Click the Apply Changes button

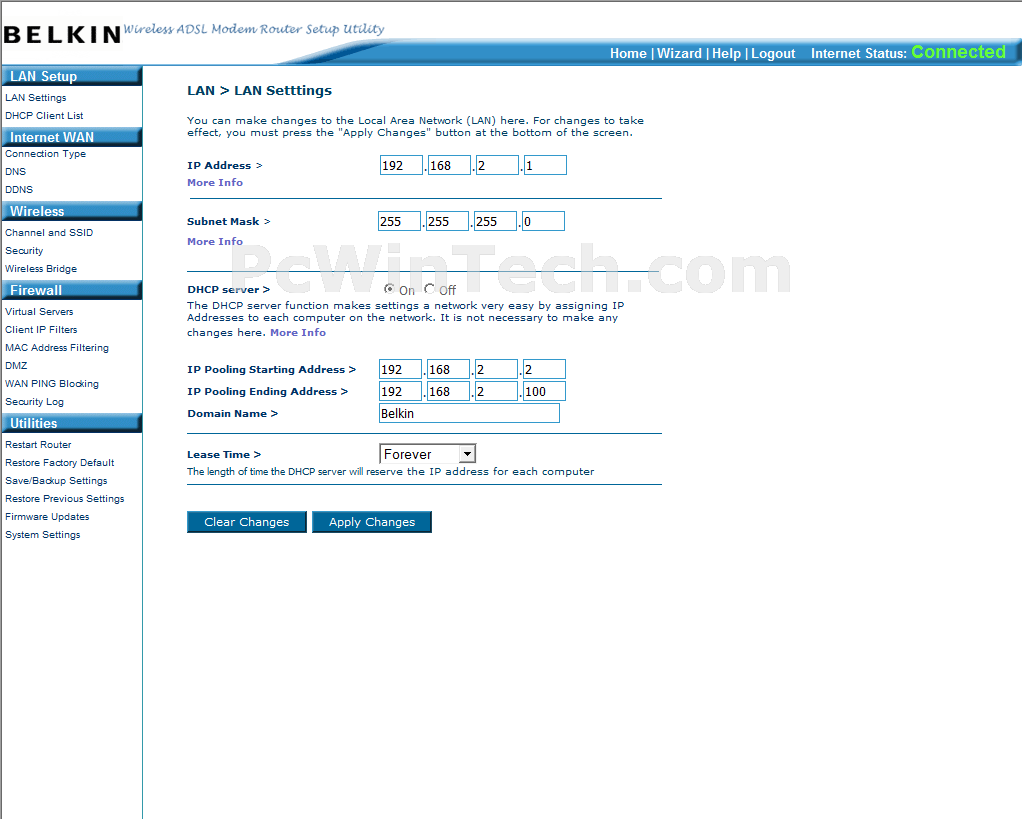372,522
